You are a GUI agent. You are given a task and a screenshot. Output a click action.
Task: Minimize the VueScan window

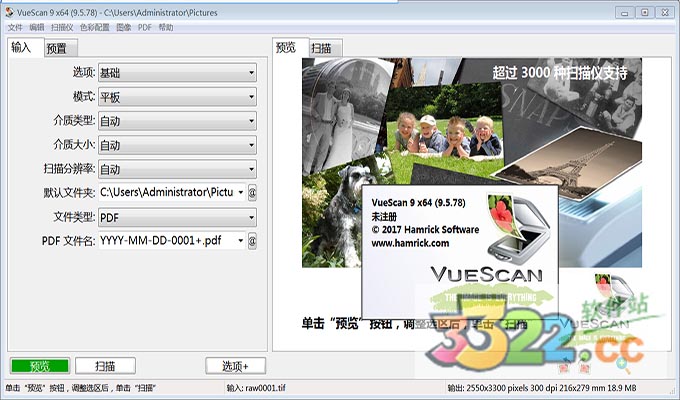tap(624, 13)
